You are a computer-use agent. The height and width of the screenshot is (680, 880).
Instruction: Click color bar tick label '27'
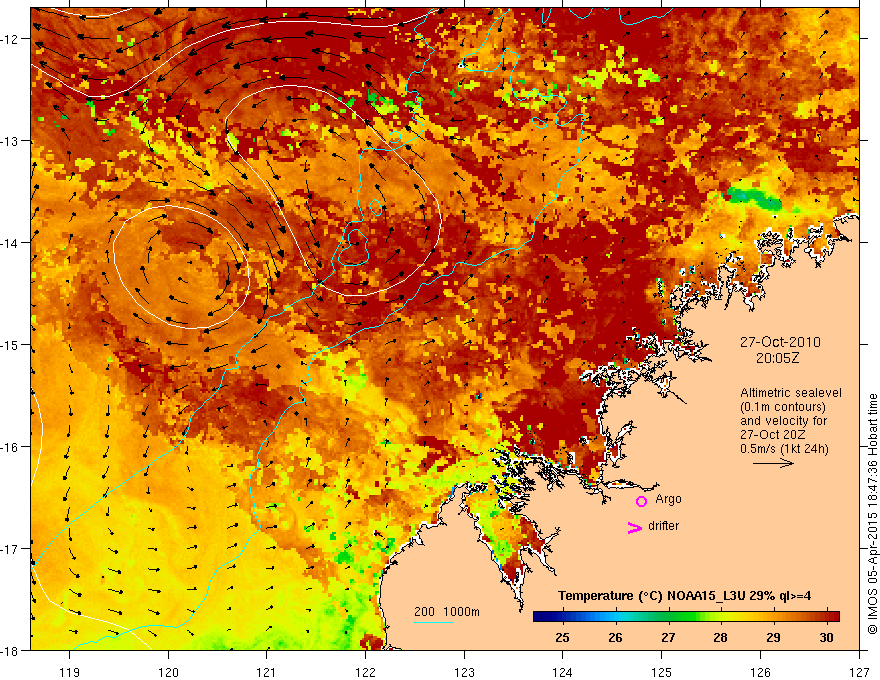click(668, 637)
